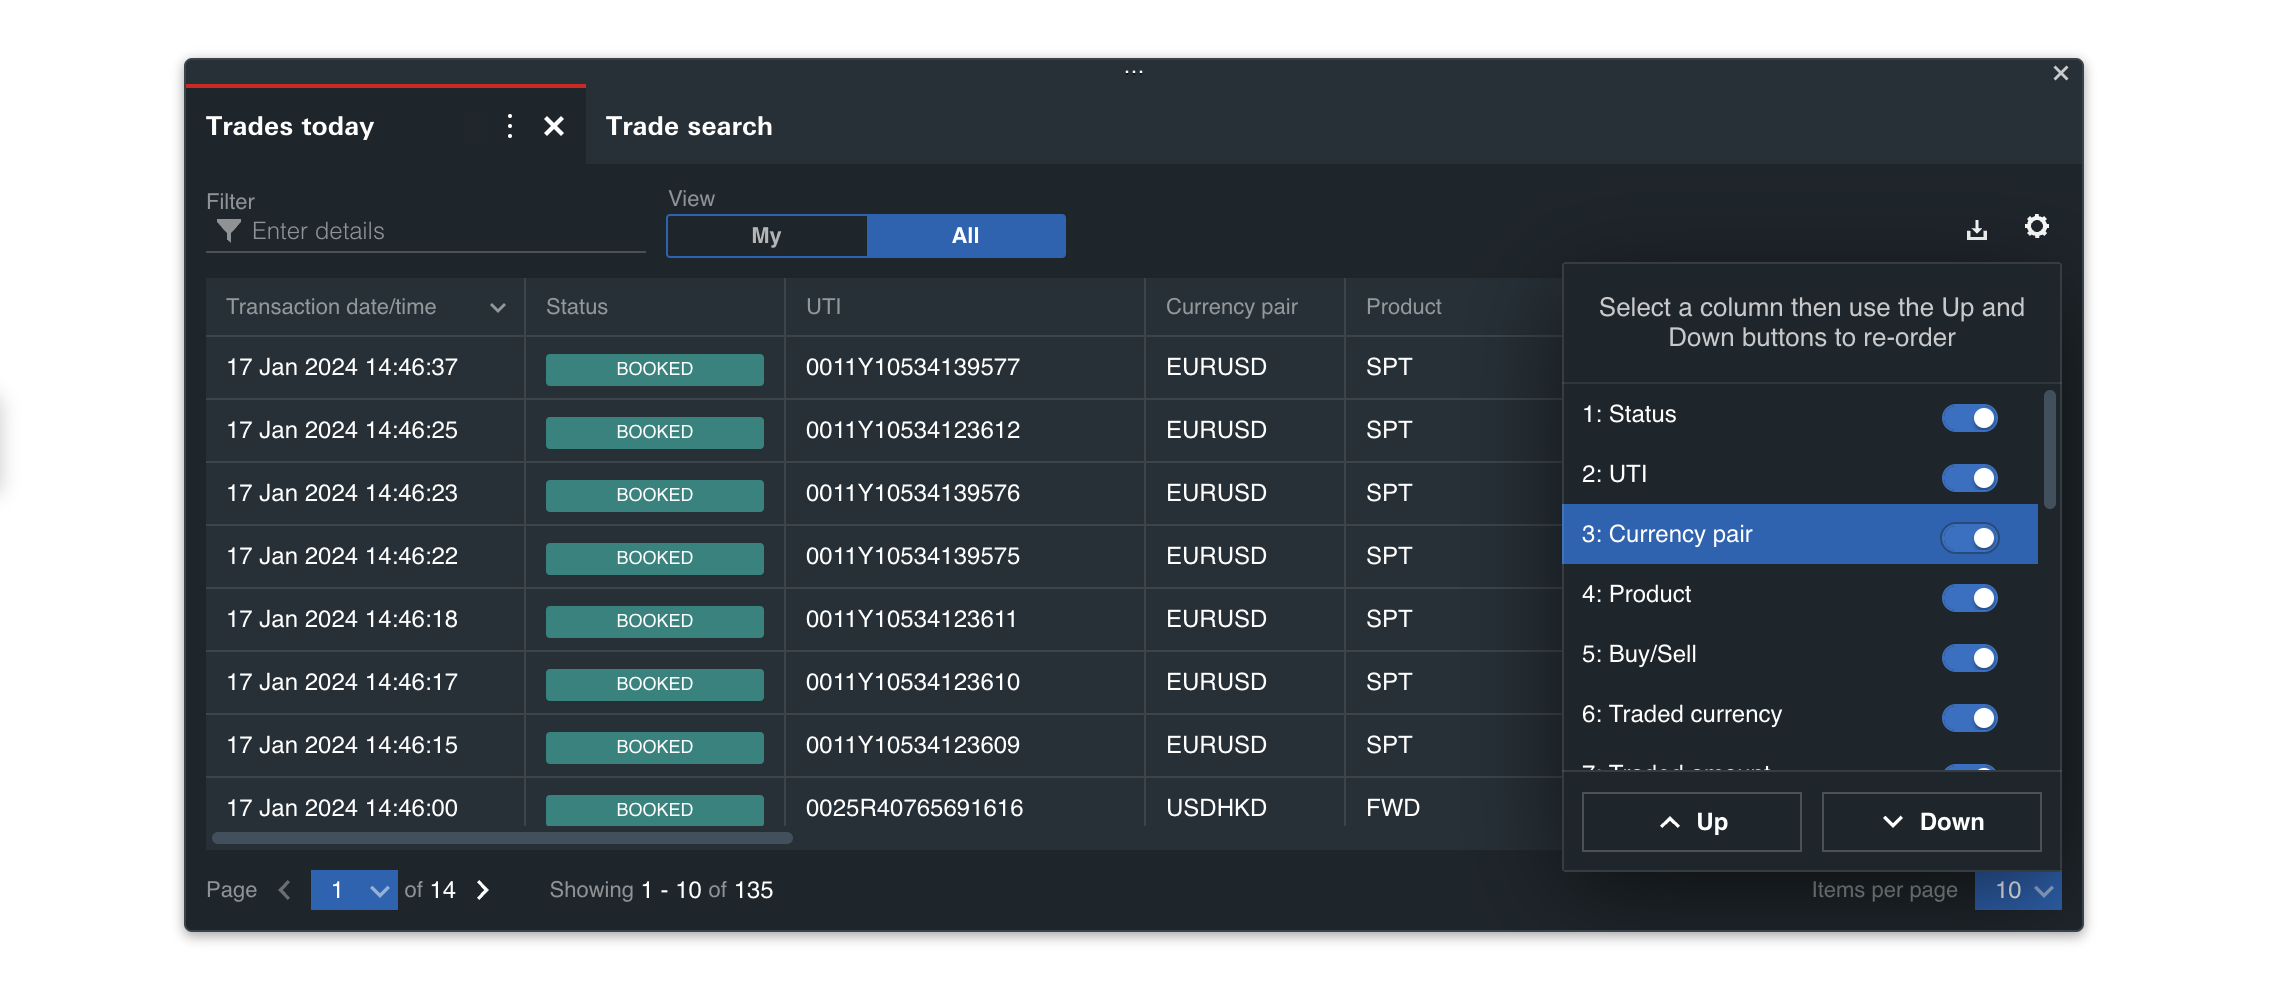
Task: Select the My view option
Action: (766, 236)
